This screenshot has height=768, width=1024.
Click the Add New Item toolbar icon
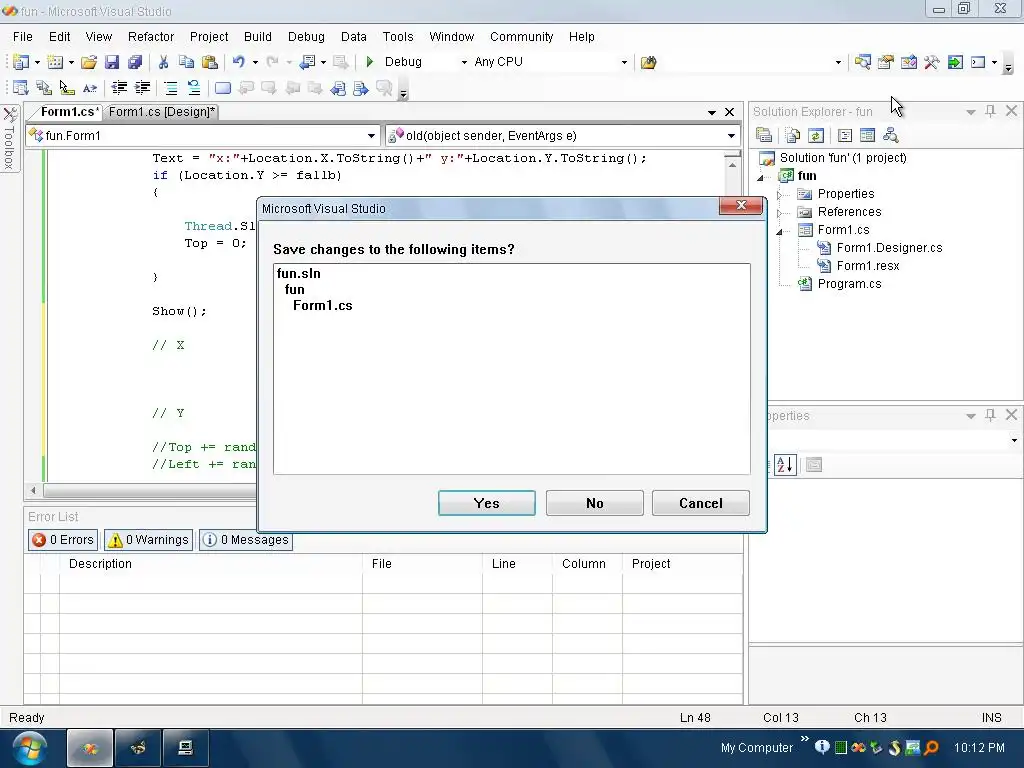tap(56, 62)
